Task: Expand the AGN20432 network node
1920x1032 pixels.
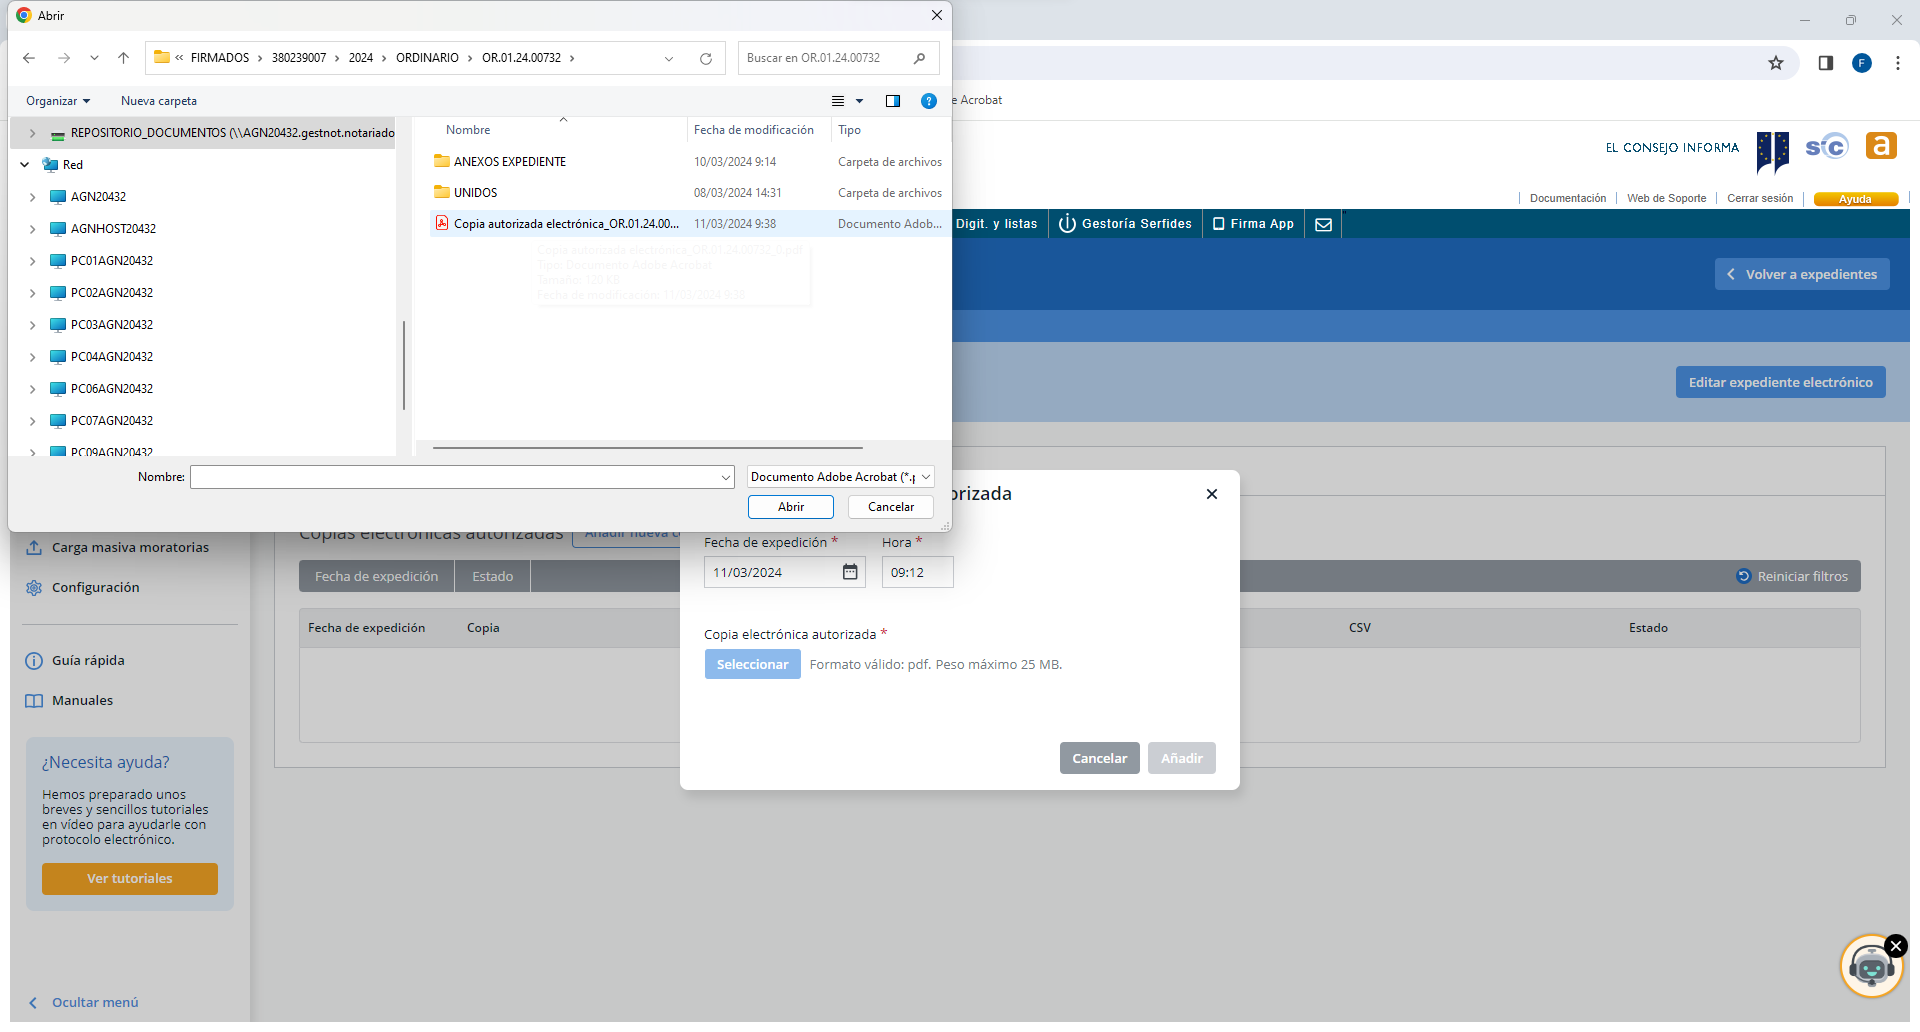Action: pyautogui.click(x=33, y=197)
